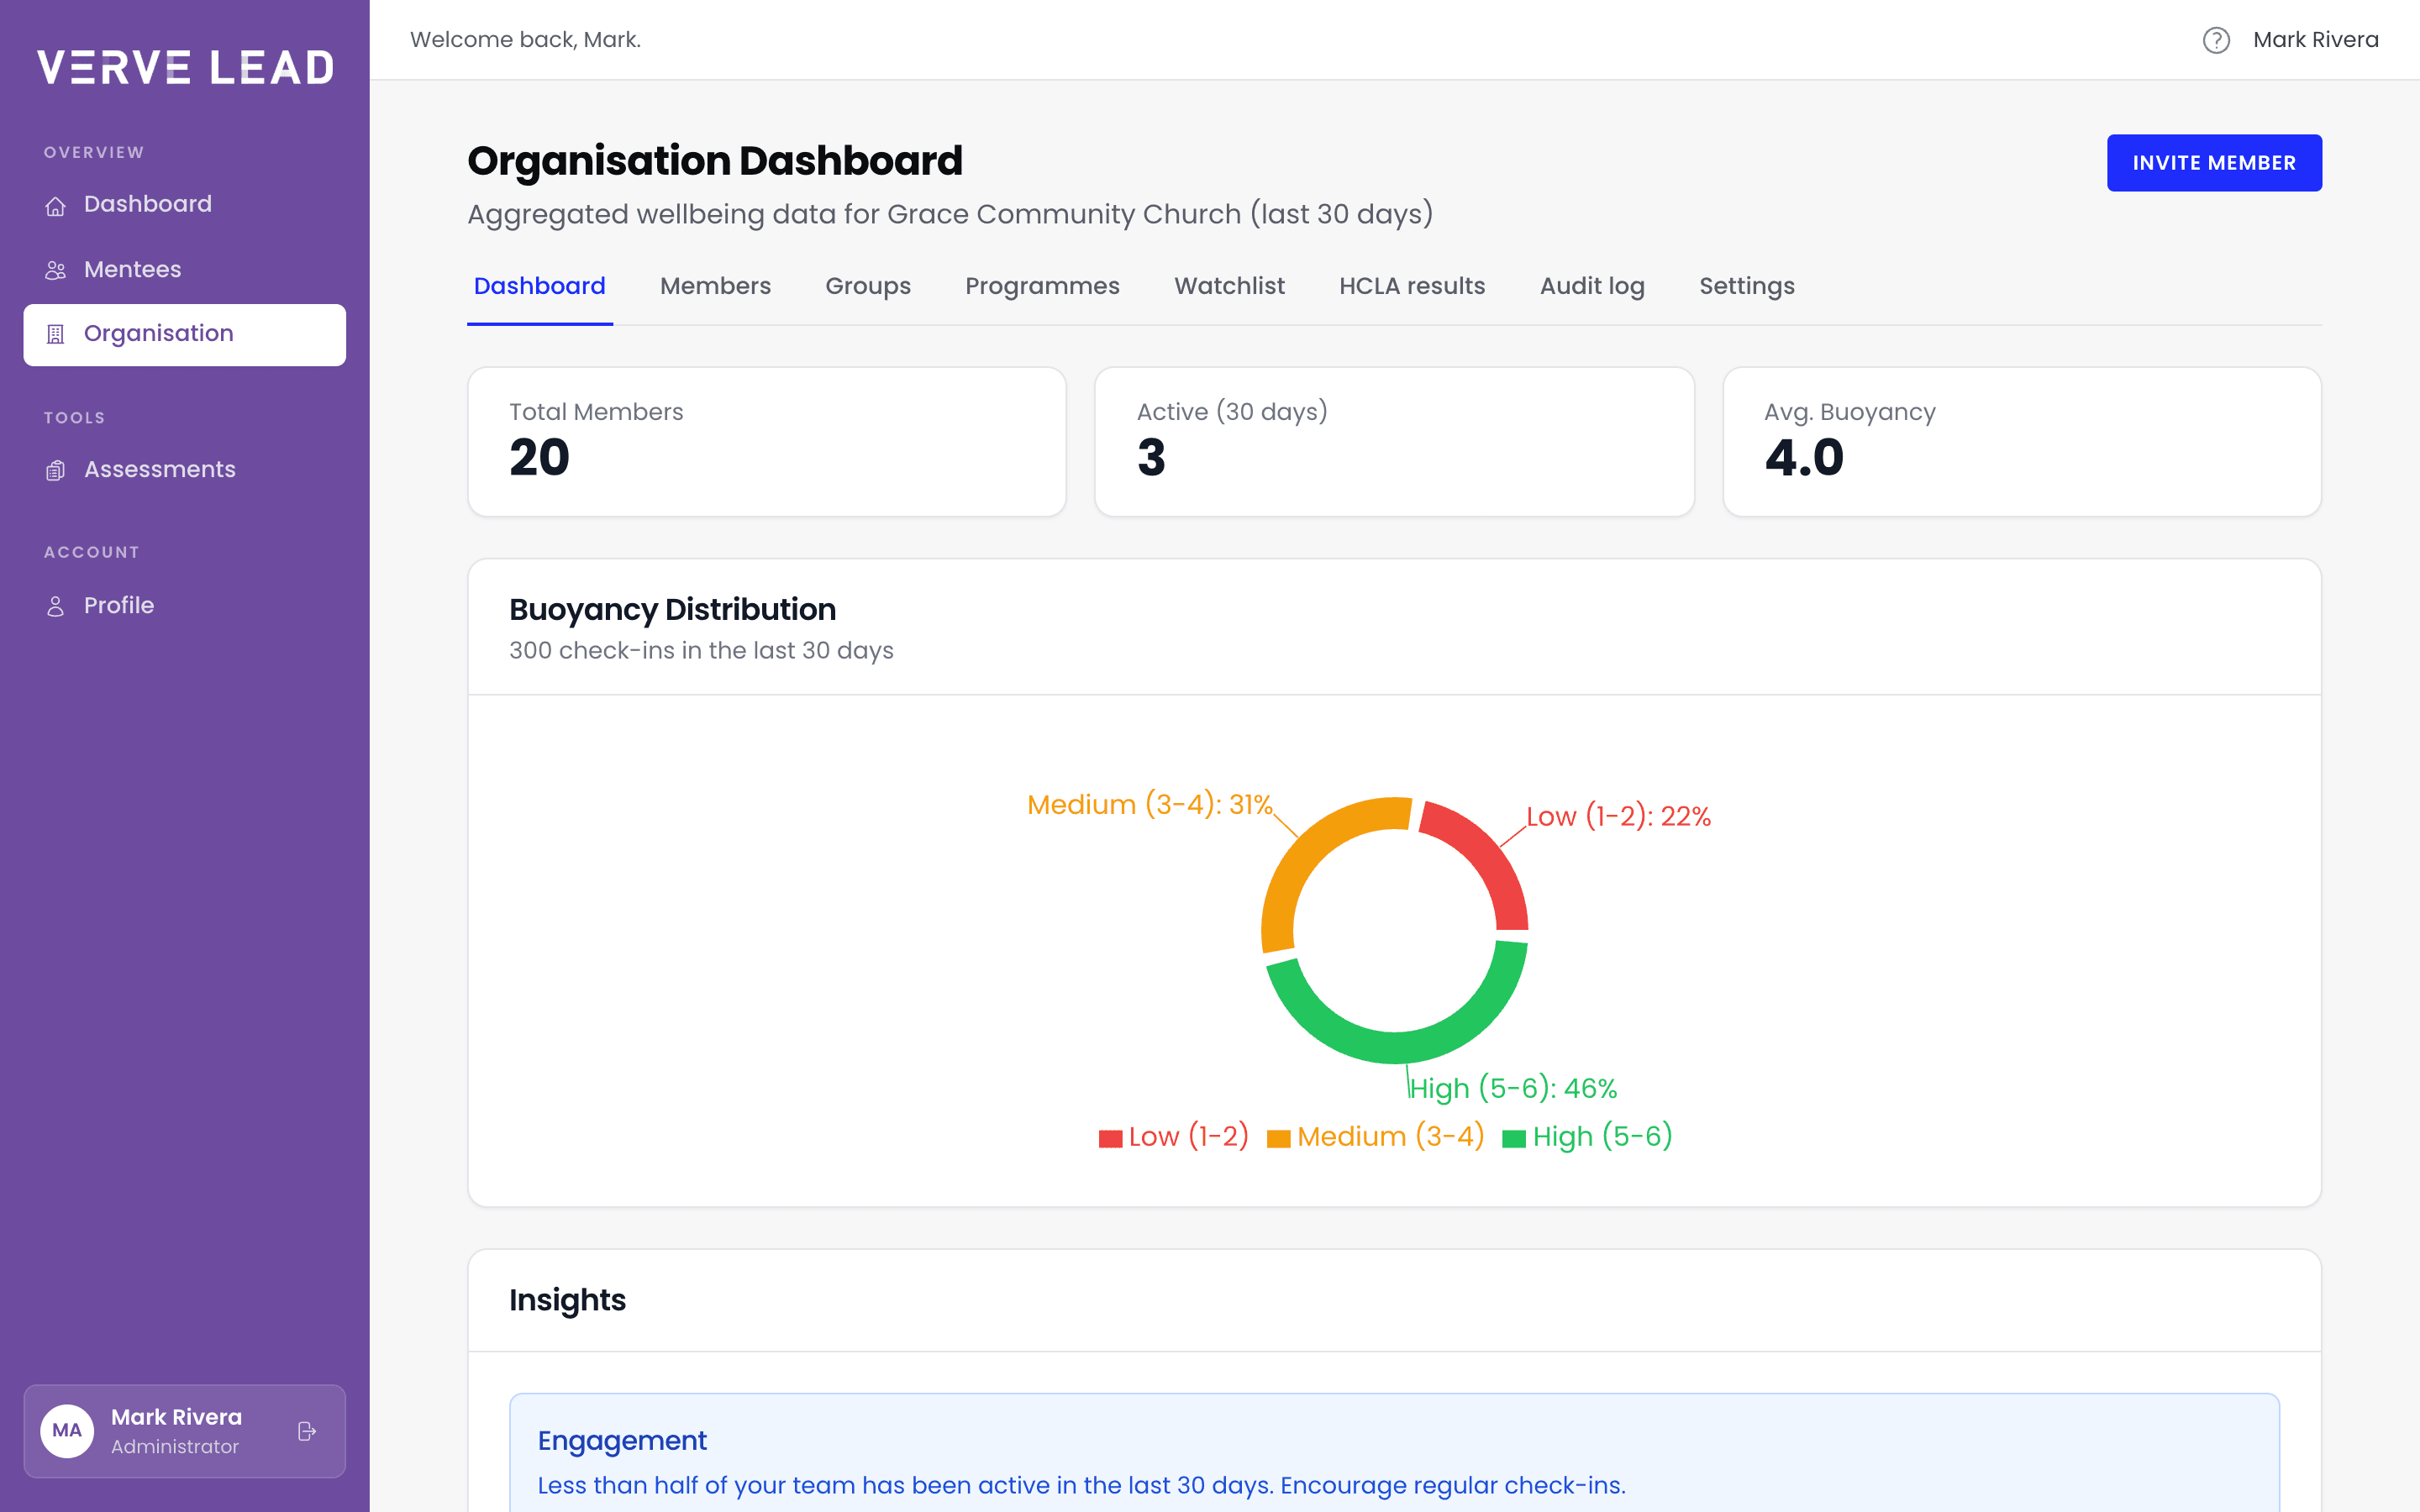Screen dimensions: 2420x1512
Task: Click '300 check-ins in the last 30 days'
Action: (x=701, y=651)
